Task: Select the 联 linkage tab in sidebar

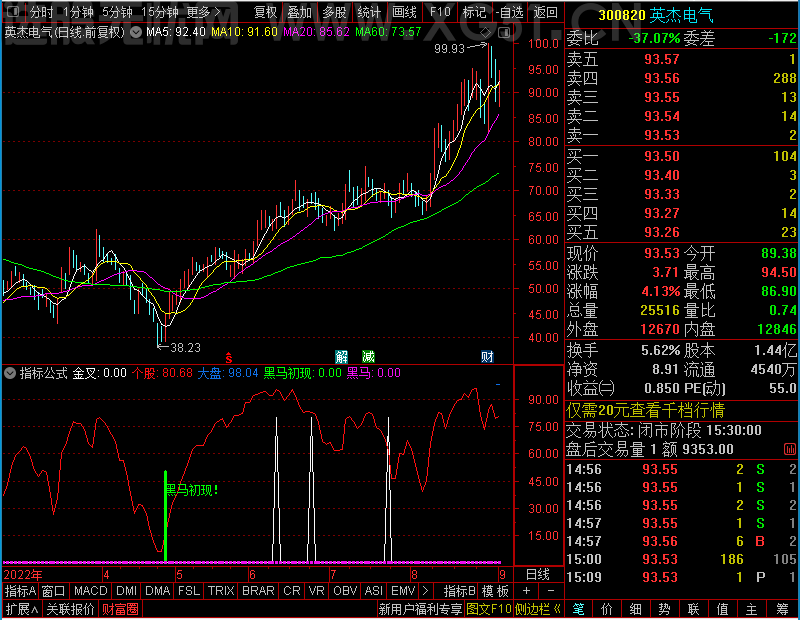Action: [693, 609]
